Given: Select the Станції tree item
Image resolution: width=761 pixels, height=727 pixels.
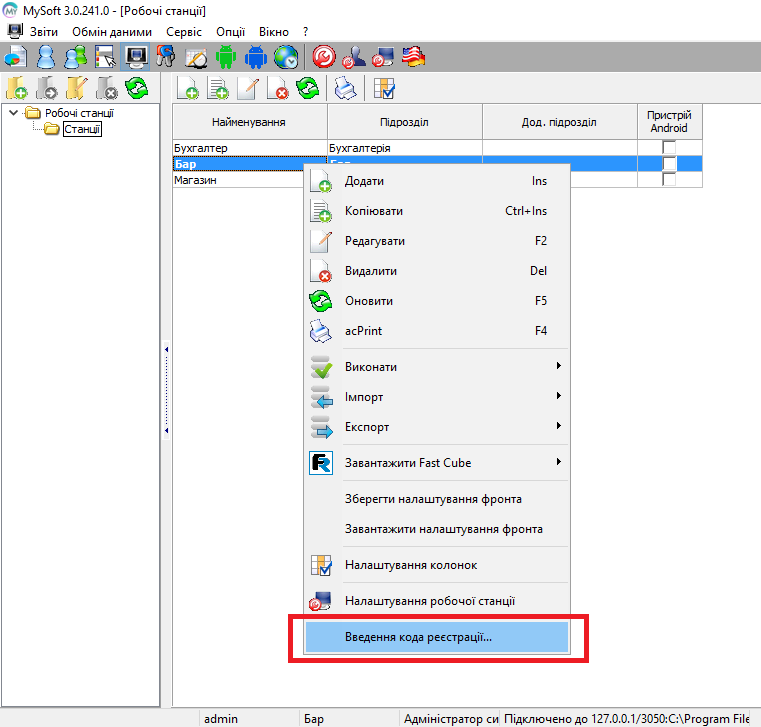Looking at the screenshot, I should pos(82,129).
